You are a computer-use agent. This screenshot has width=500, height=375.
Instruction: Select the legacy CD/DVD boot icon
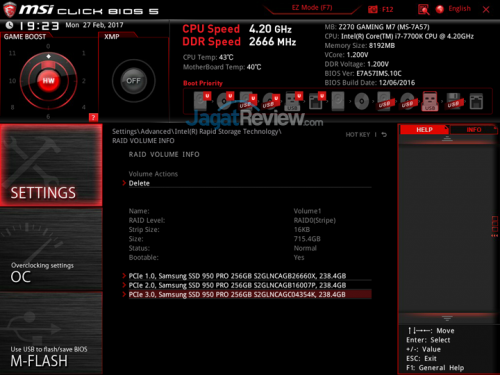coord(362,101)
